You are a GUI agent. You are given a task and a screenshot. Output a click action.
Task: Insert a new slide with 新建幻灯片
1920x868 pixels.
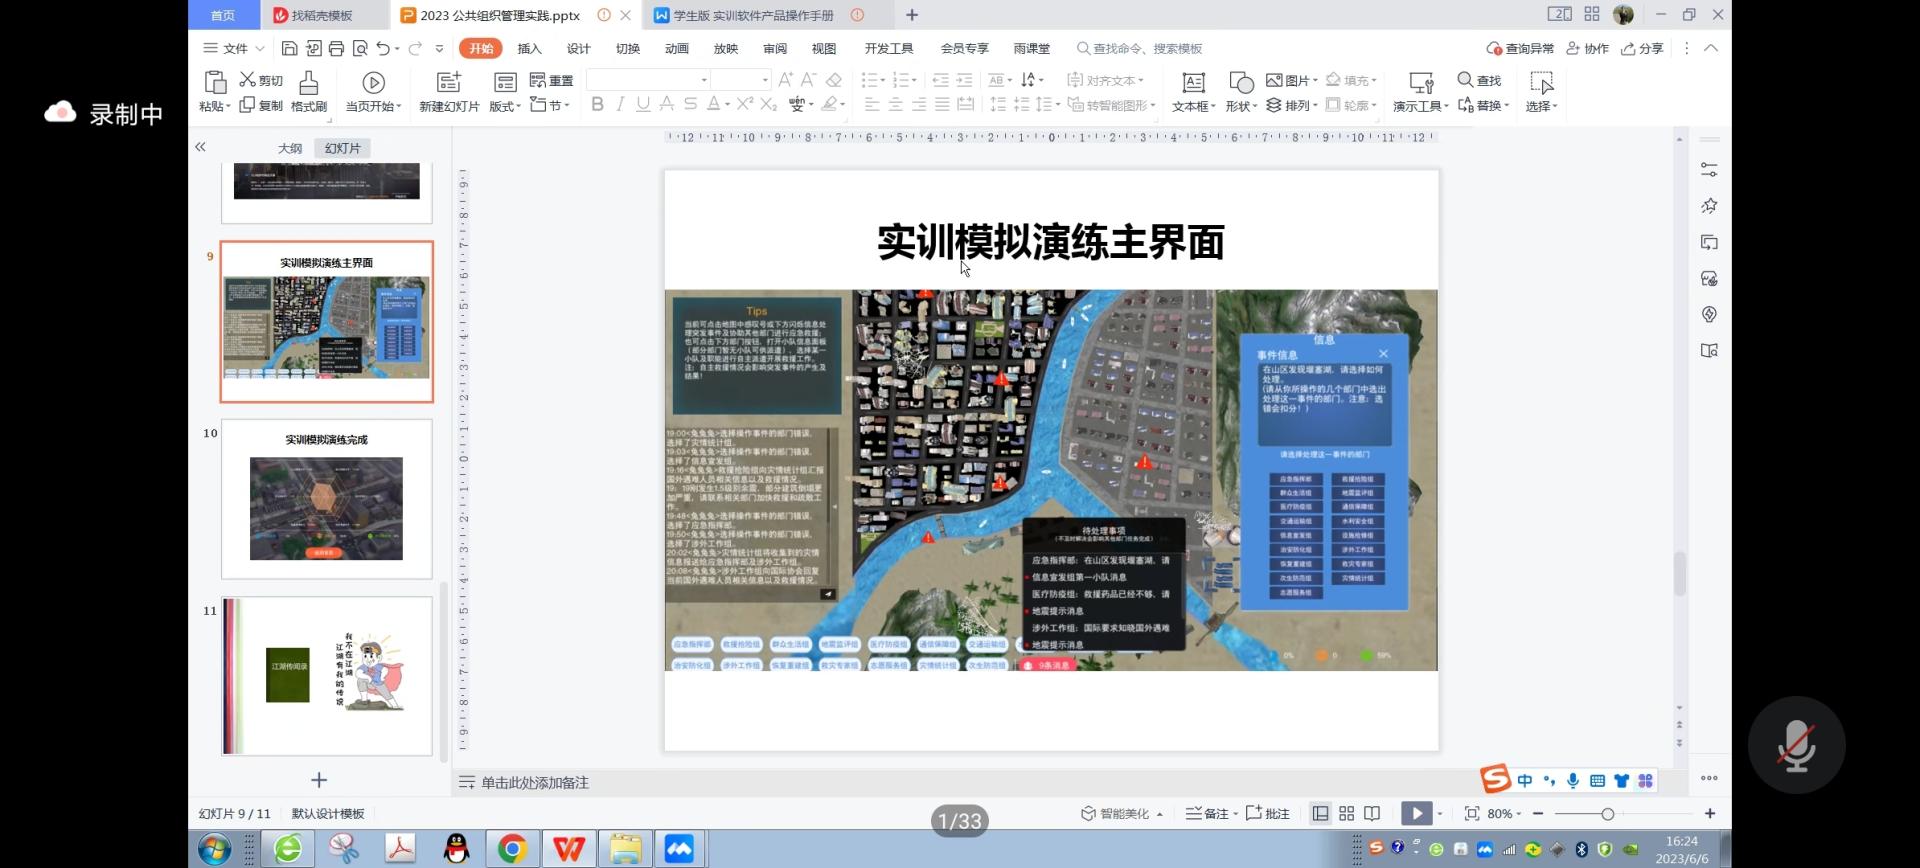[x=449, y=84]
